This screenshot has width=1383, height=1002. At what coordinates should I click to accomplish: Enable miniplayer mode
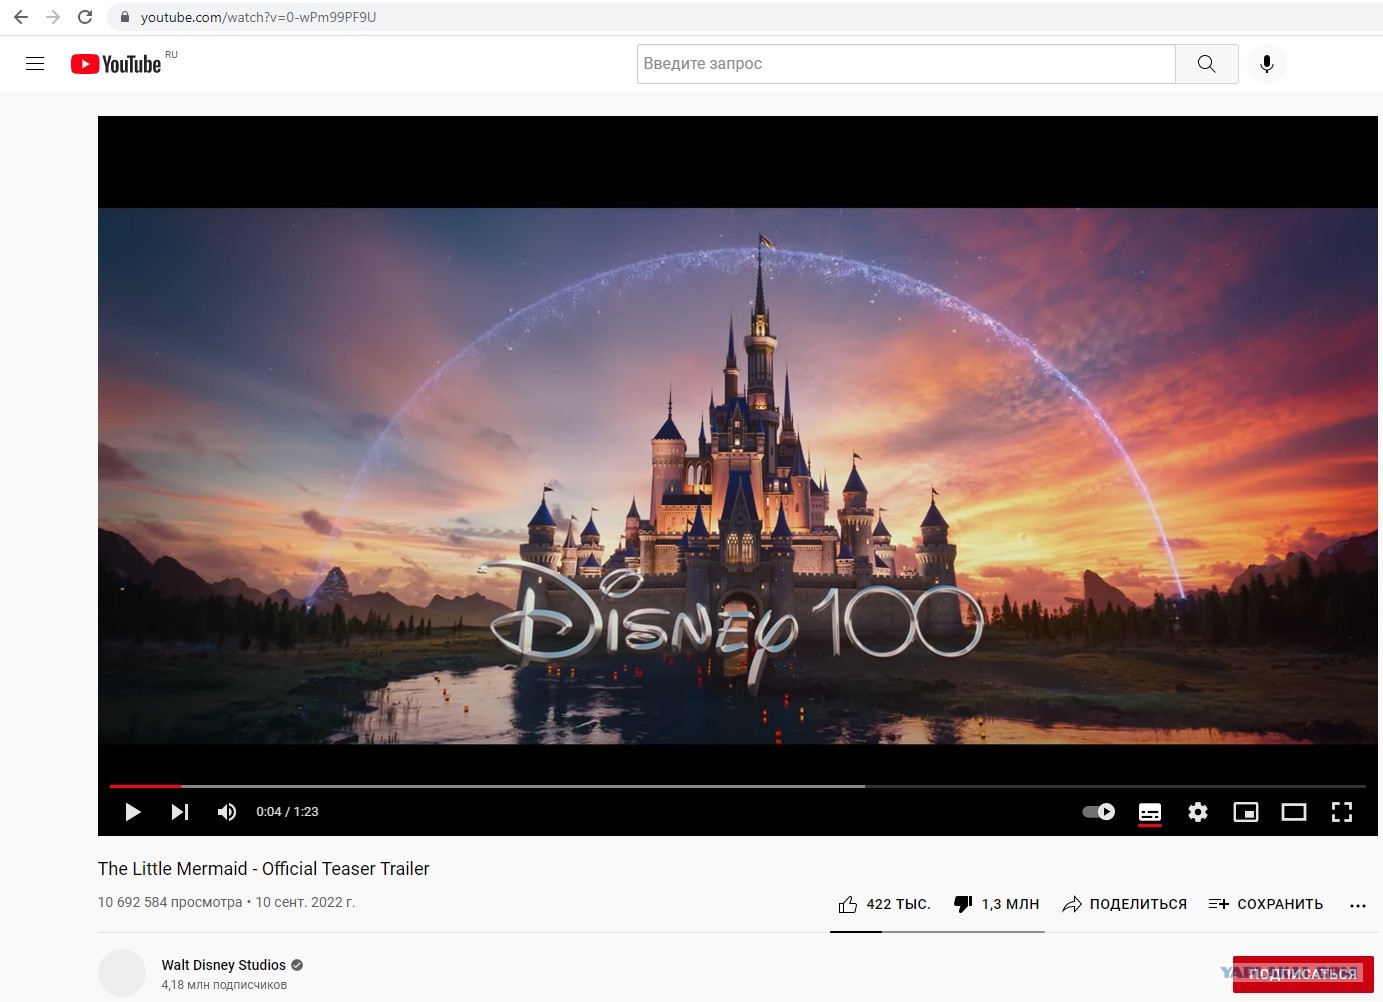point(1246,812)
